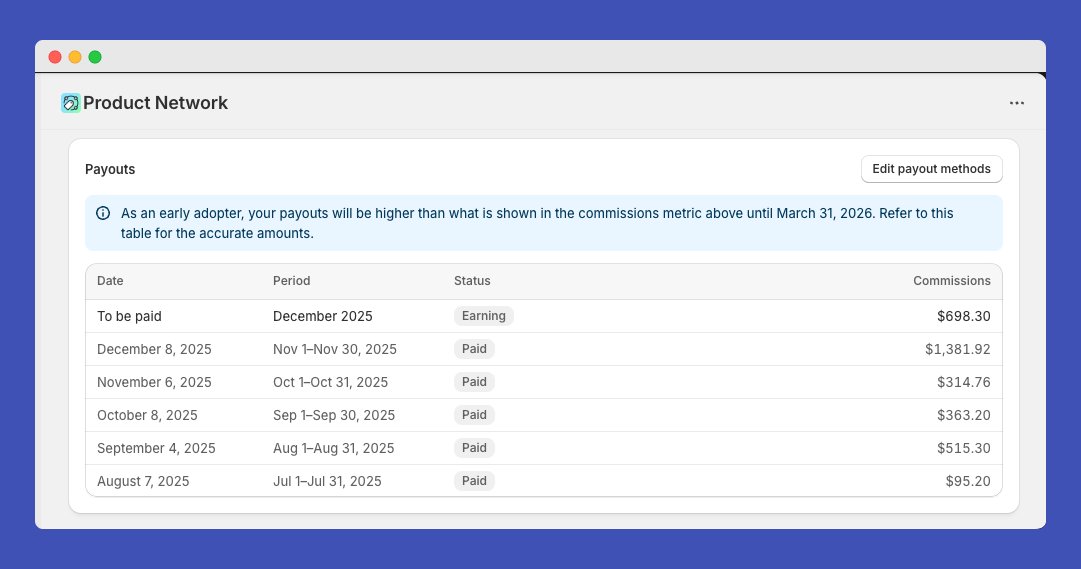Open the three-dot more options menu
Screen dimensions: 1081x569
click(x=1017, y=103)
